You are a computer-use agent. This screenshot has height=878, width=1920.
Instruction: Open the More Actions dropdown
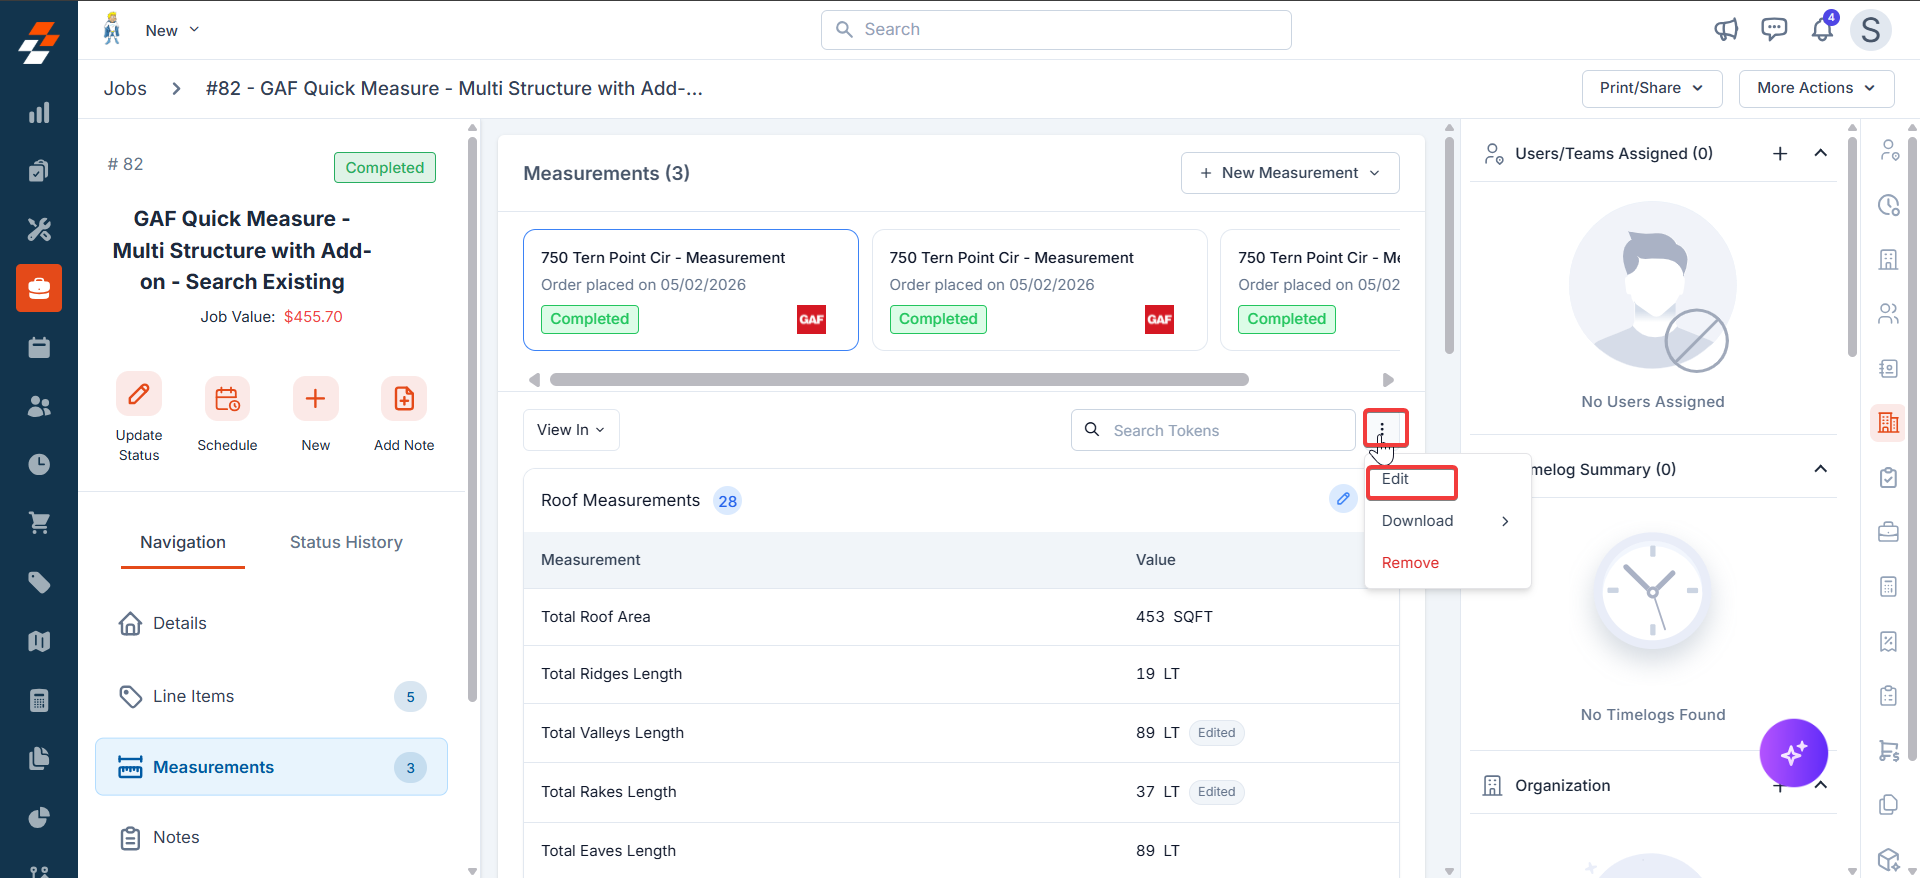tap(1817, 88)
